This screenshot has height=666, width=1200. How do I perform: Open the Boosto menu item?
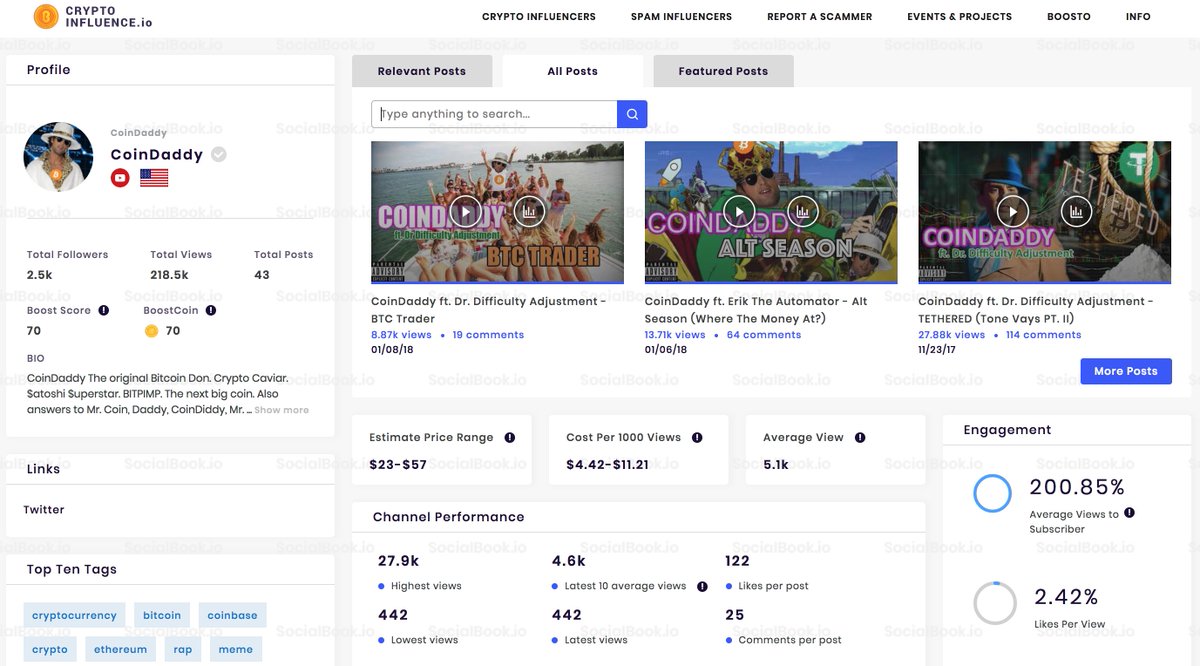pyautogui.click(x=1068, y=17)
